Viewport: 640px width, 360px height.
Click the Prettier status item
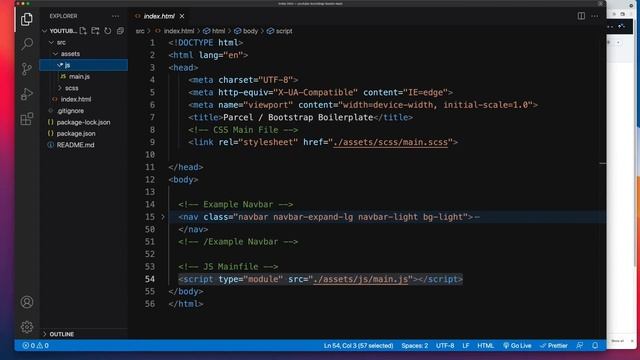click(554, 346)
